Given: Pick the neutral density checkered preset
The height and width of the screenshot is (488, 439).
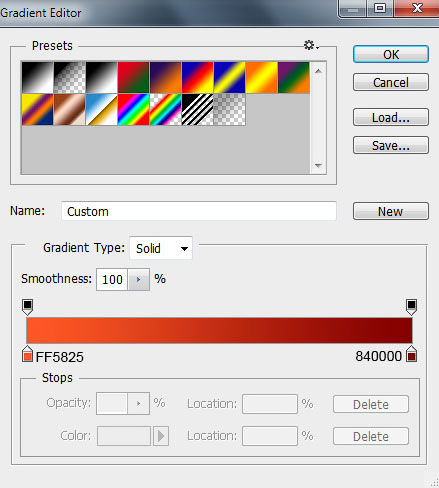Looking at the screenshot, I should (x=229, y=109).
